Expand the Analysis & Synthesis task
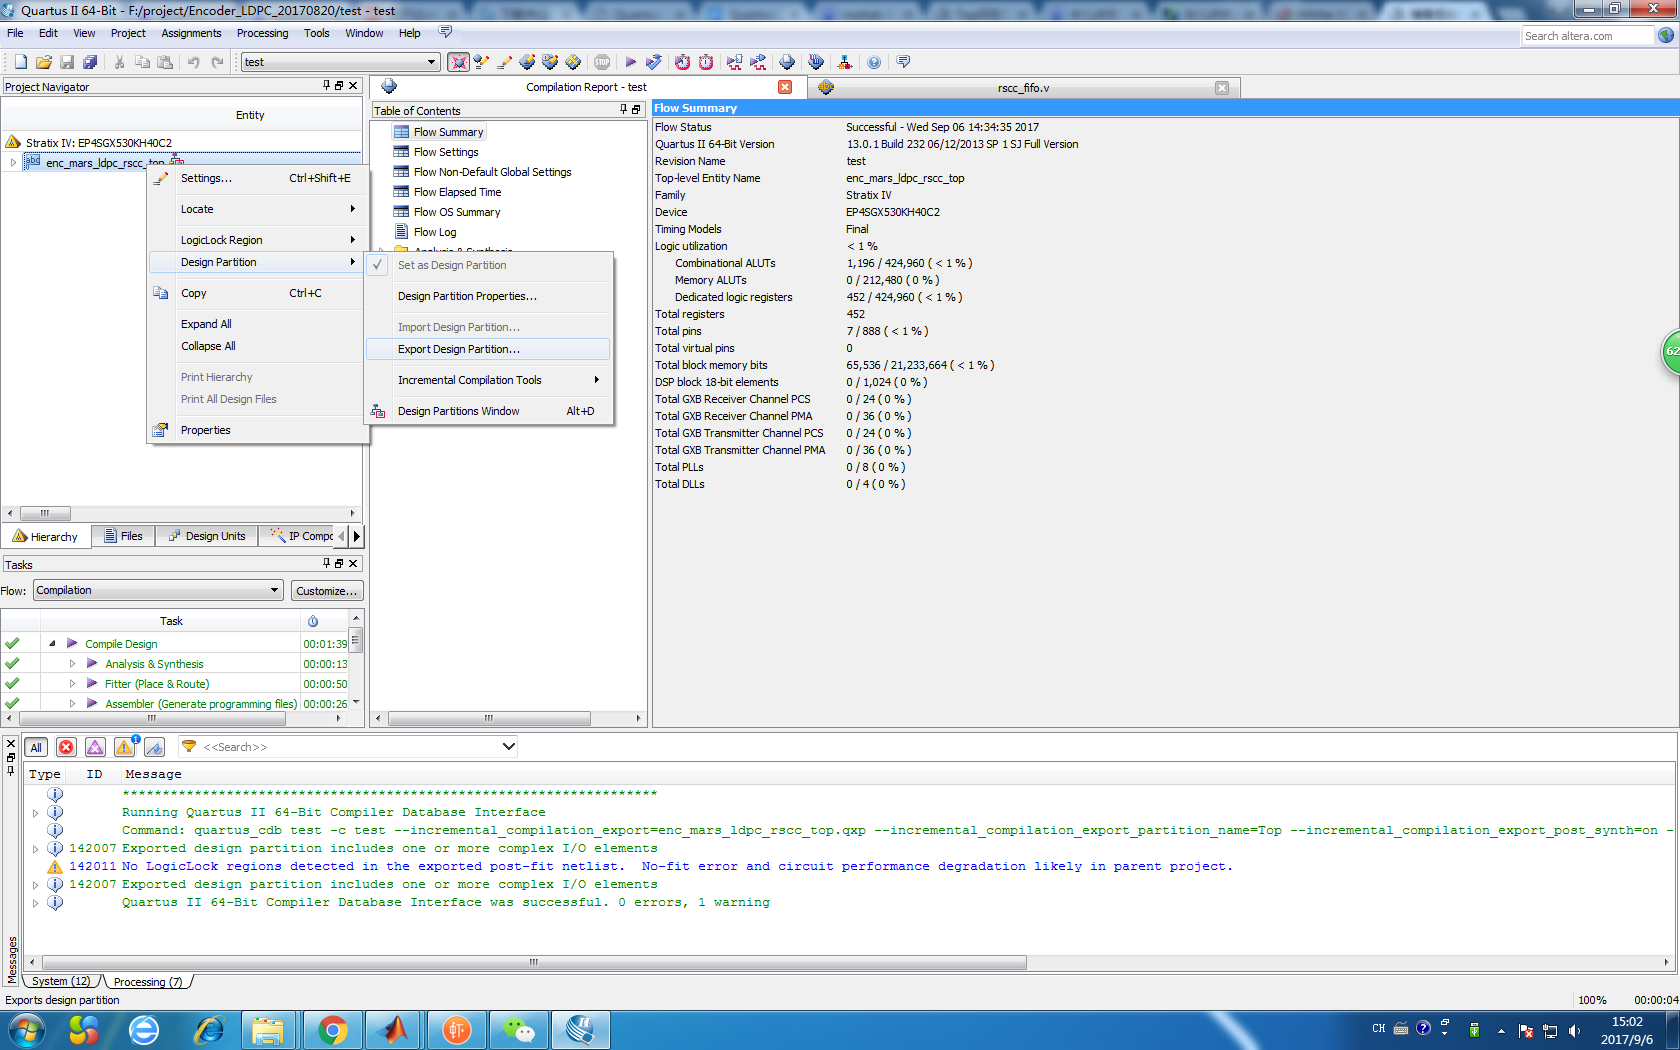Screen dimensions: 1680x1050 click(x=72, y=664)
